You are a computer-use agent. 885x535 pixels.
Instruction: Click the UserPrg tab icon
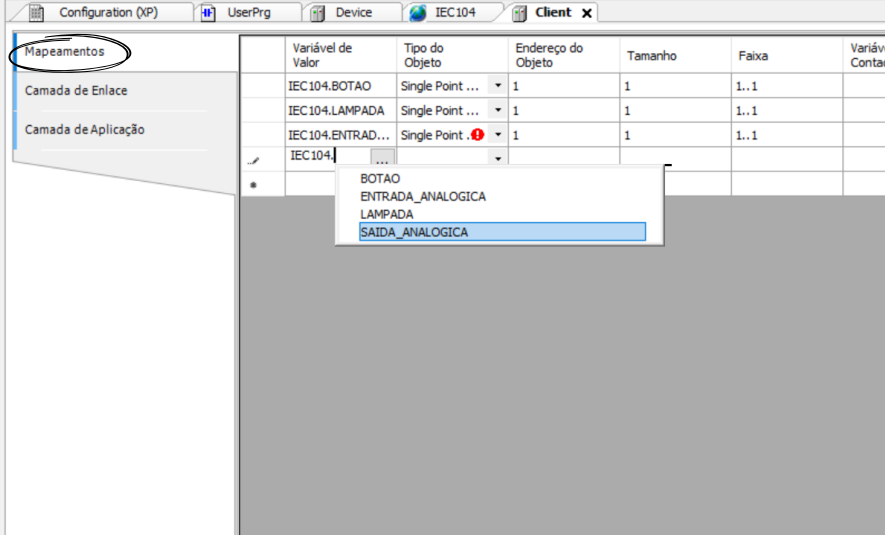[209, 13]
